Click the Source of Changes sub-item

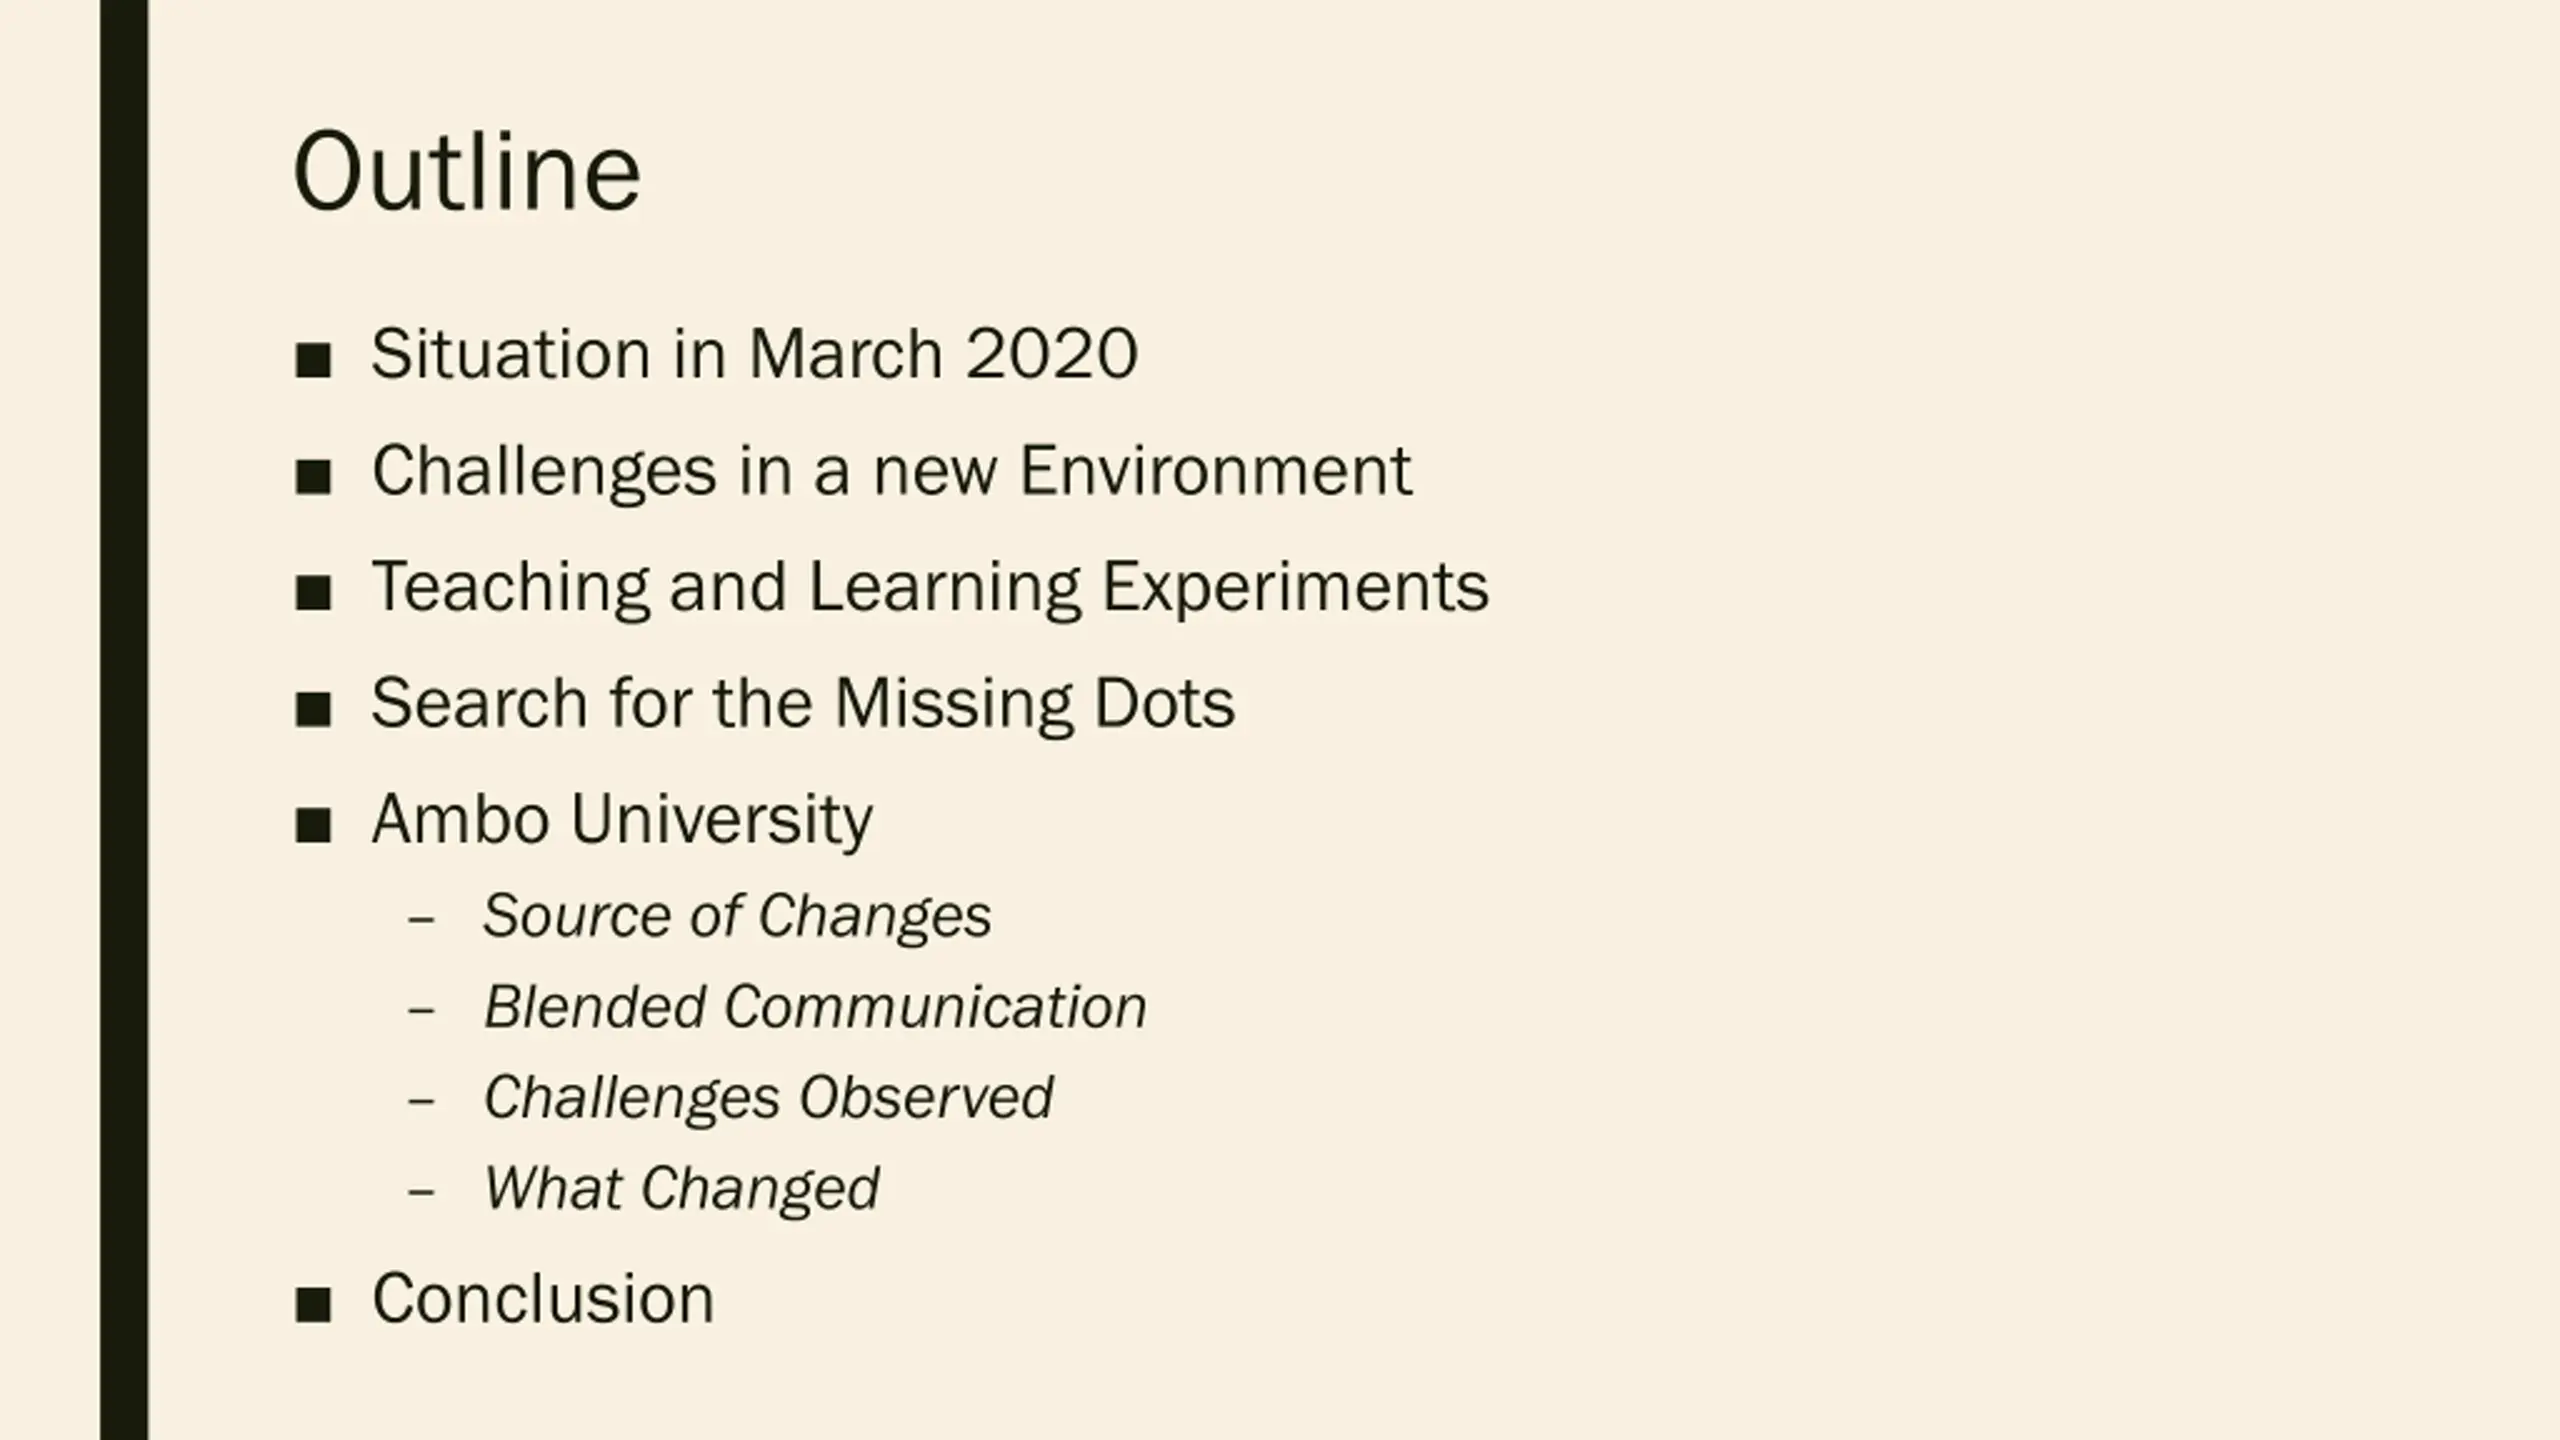tap(737, 916)
